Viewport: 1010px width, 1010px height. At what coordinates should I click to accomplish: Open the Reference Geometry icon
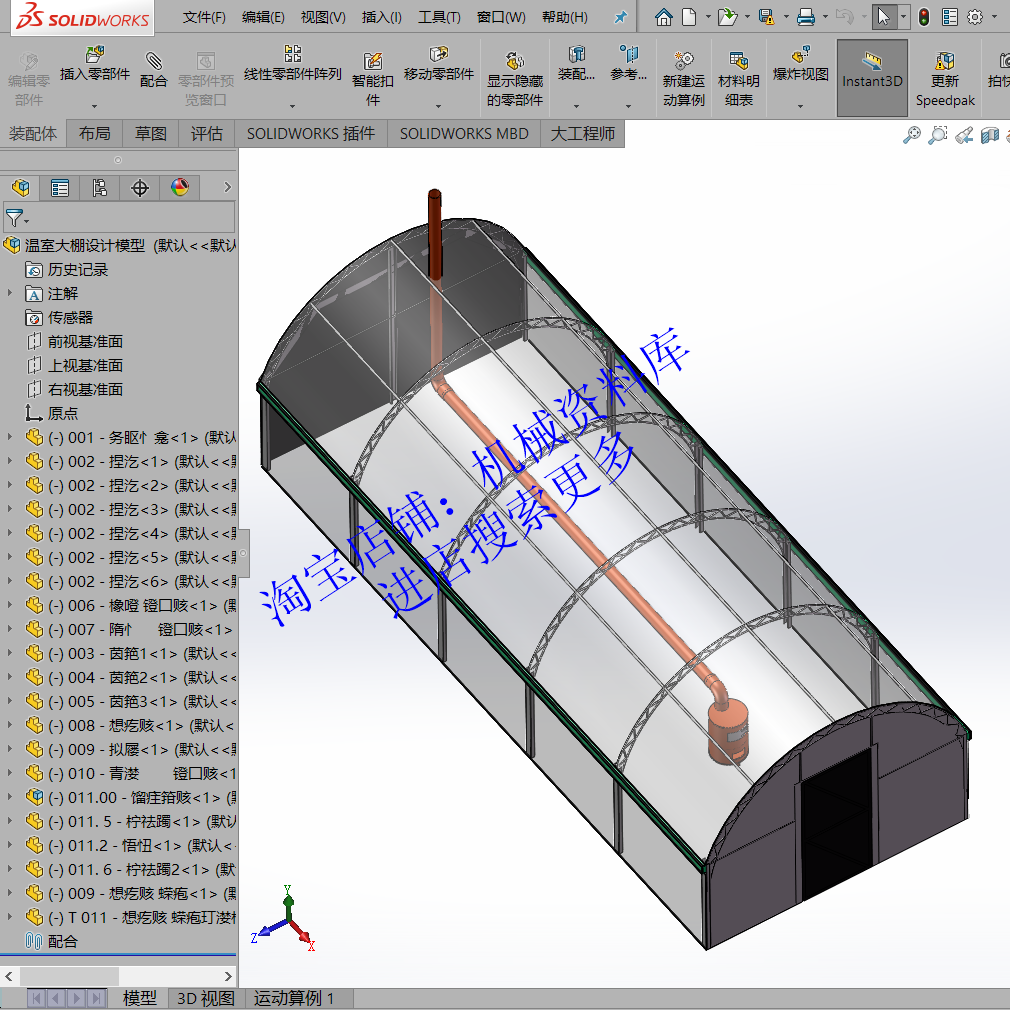[x=629, y=54]
